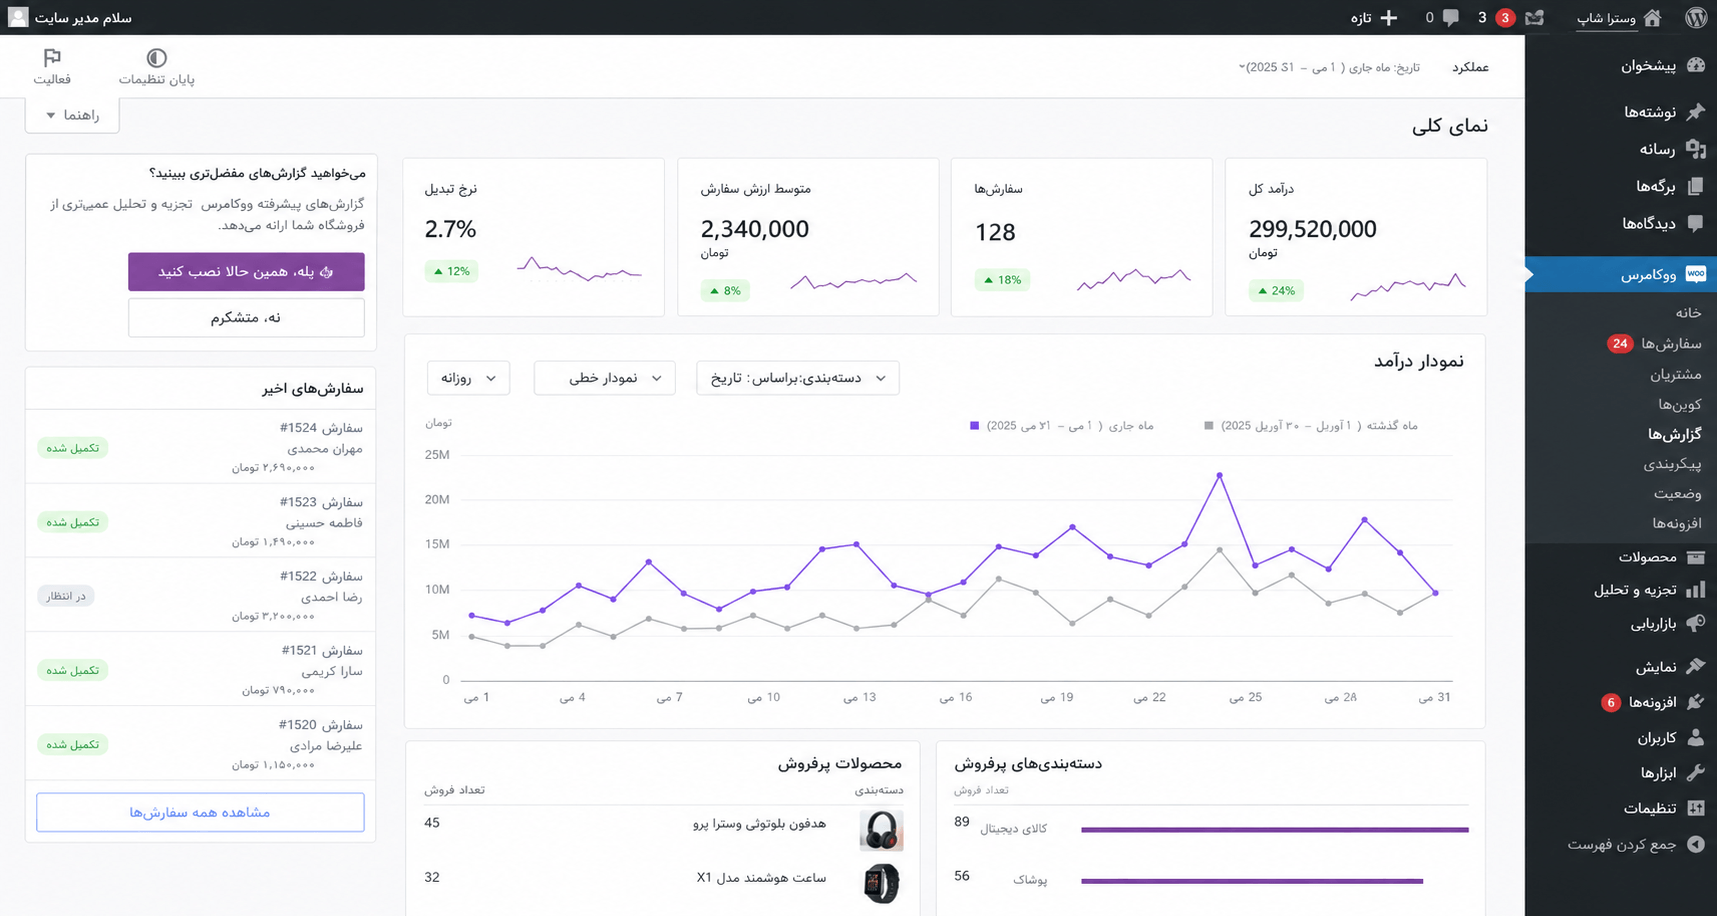The height and width of the screenshot is (916, 1717).
Task: Open افزونه‌ها under ووکامرس submenu
Action: coord(1677,523)
